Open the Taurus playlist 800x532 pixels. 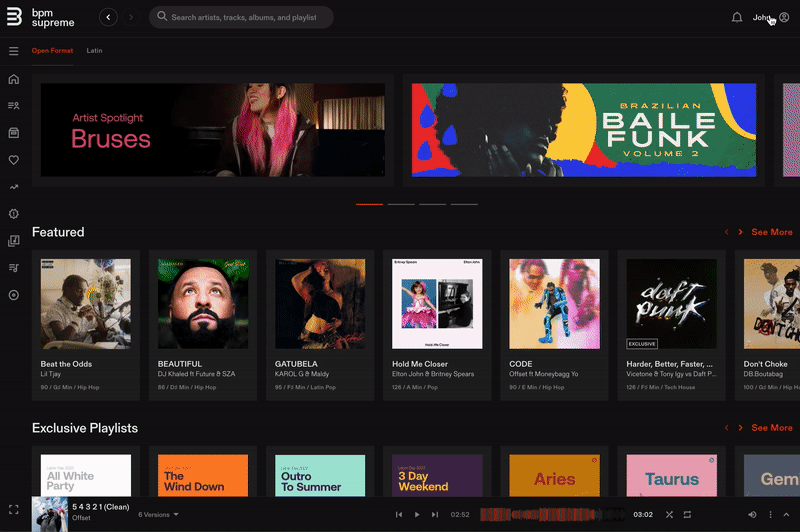671,475
